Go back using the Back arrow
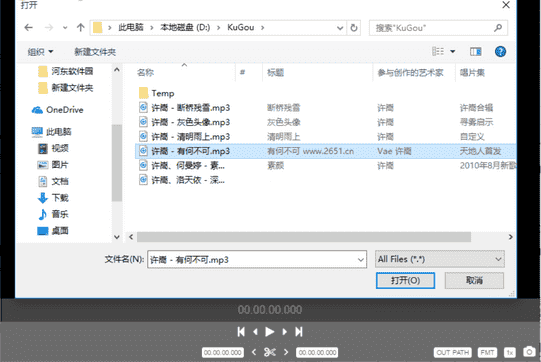The image size is (541, 362). point(29,28)
